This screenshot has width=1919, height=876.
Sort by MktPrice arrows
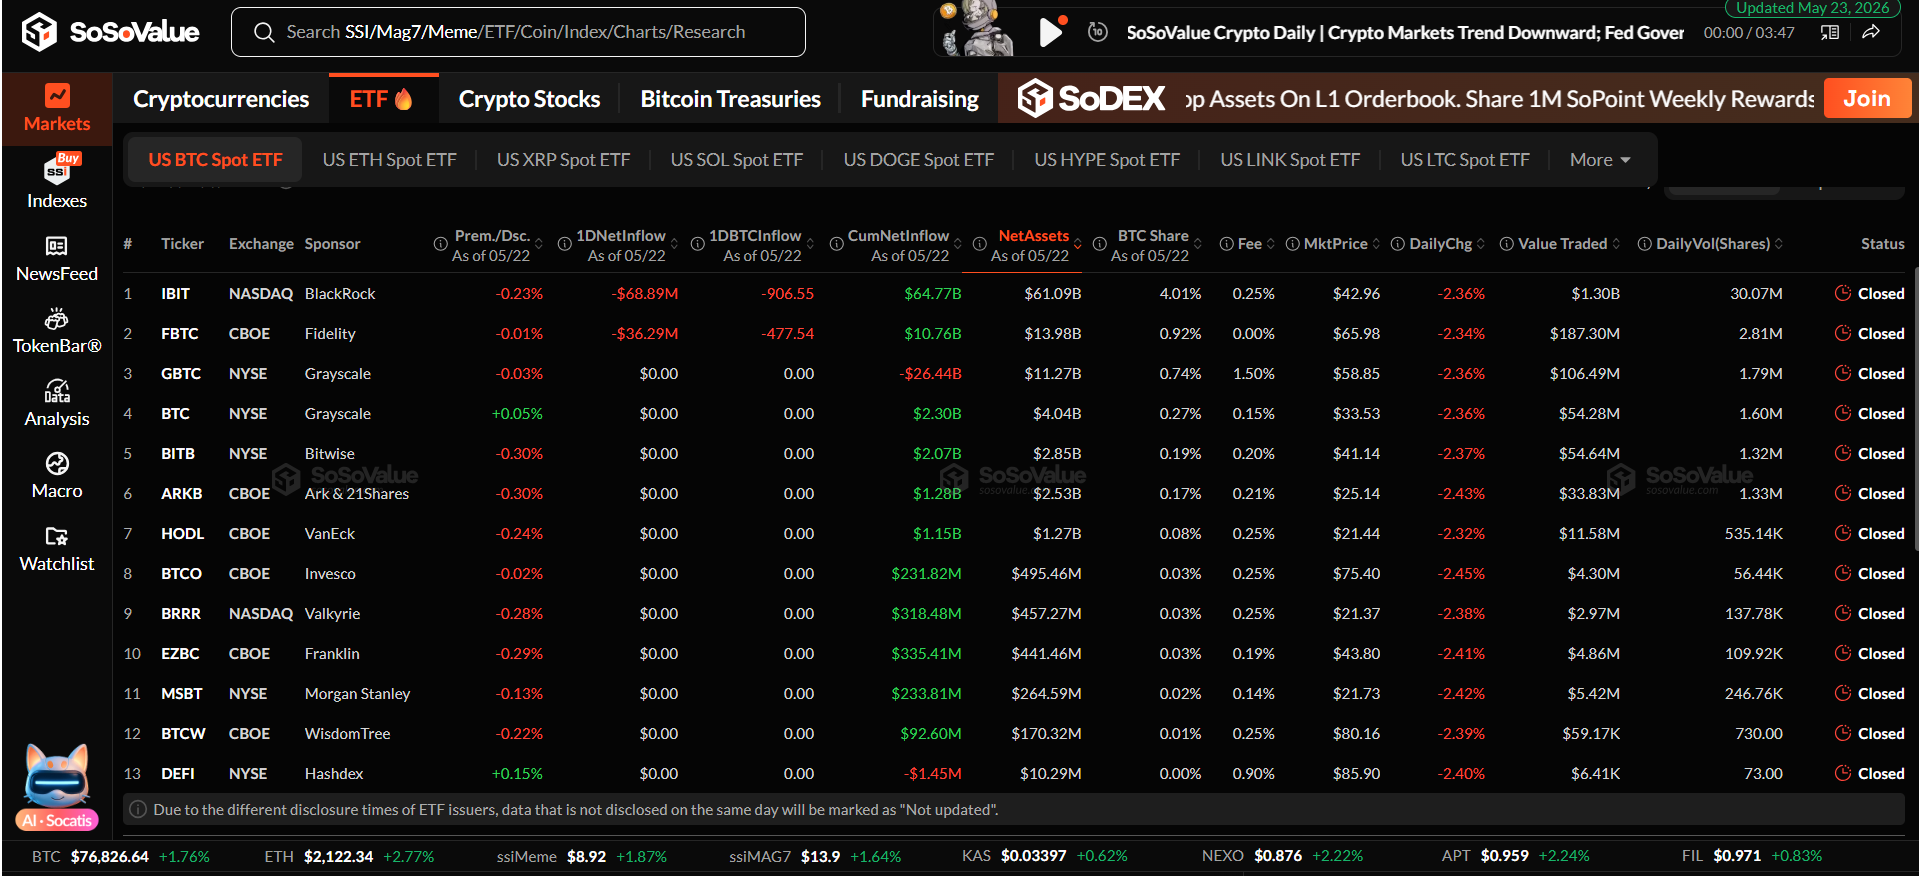pos(1376,244)
